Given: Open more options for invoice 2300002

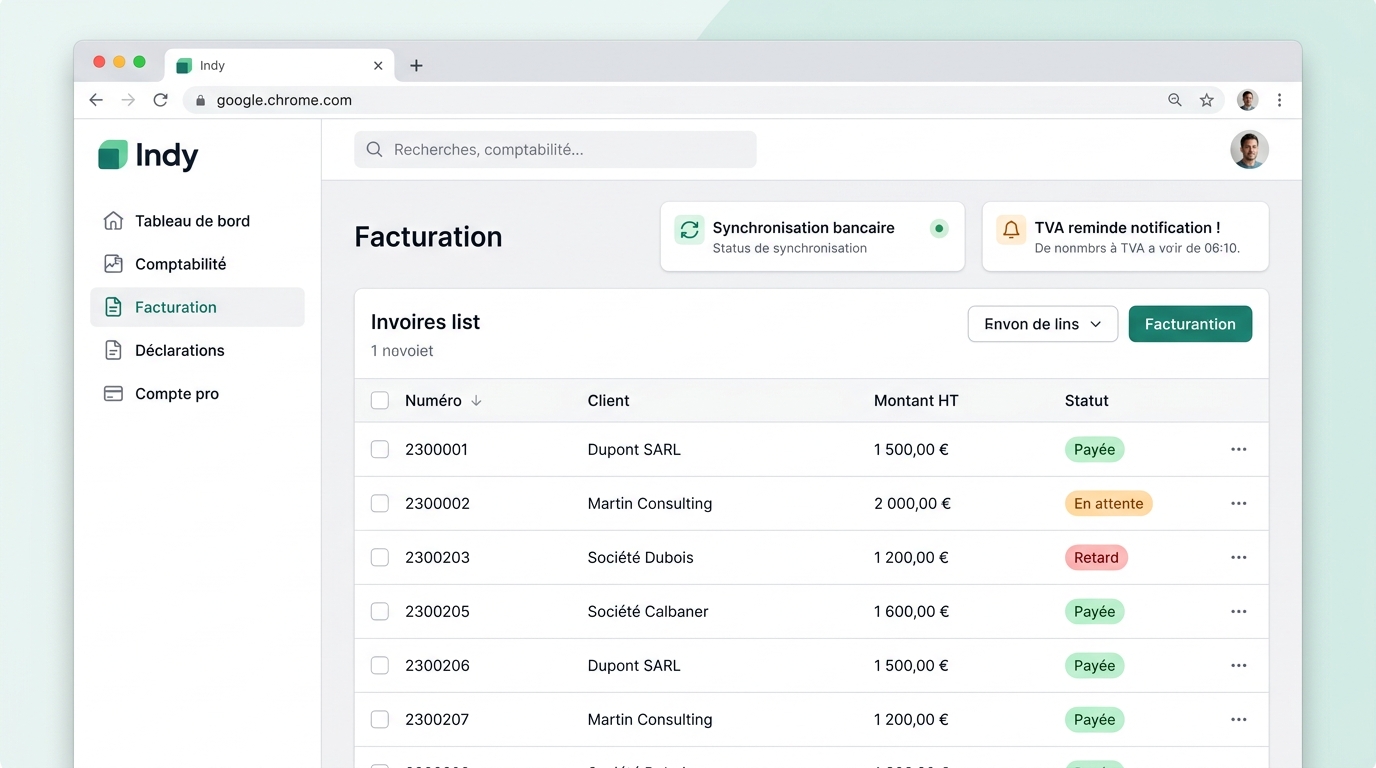Looking at the screenshot, I should [1238, 504].
